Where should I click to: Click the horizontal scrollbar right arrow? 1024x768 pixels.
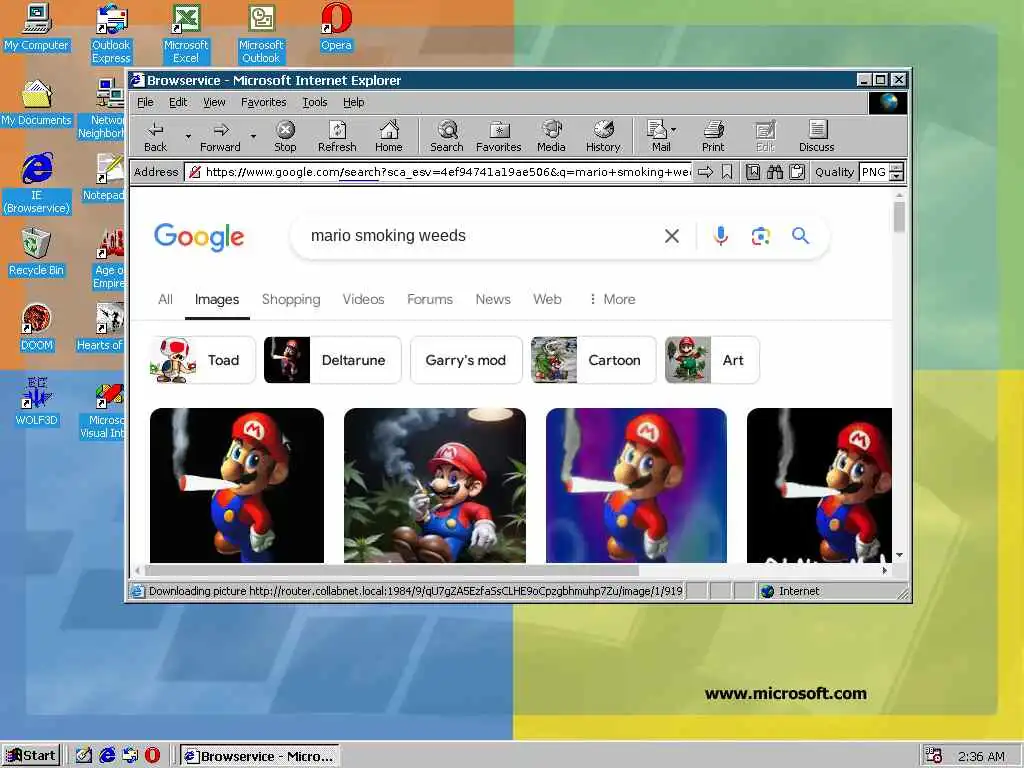[x=885, y=570]
